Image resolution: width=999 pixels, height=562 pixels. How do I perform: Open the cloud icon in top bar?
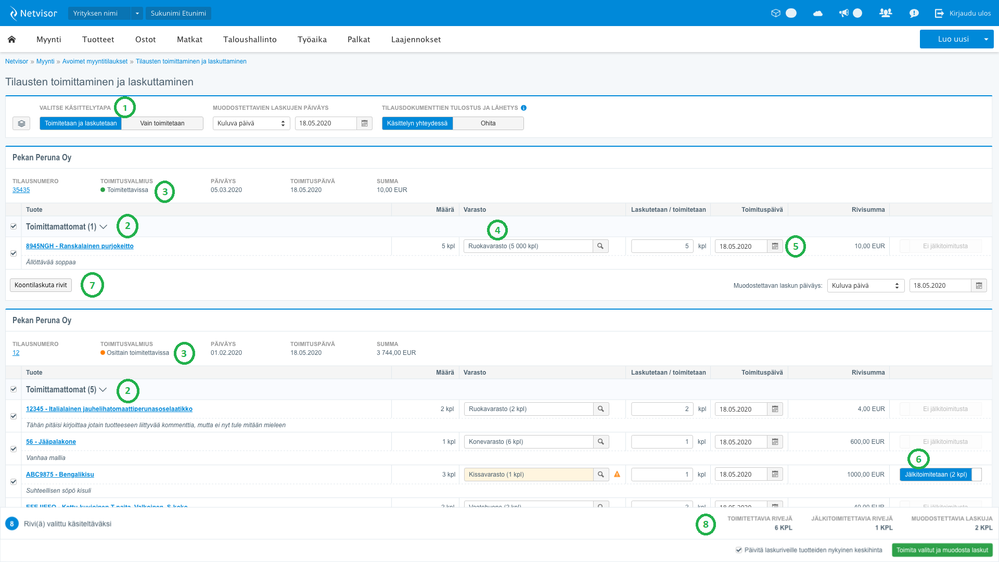818,13
